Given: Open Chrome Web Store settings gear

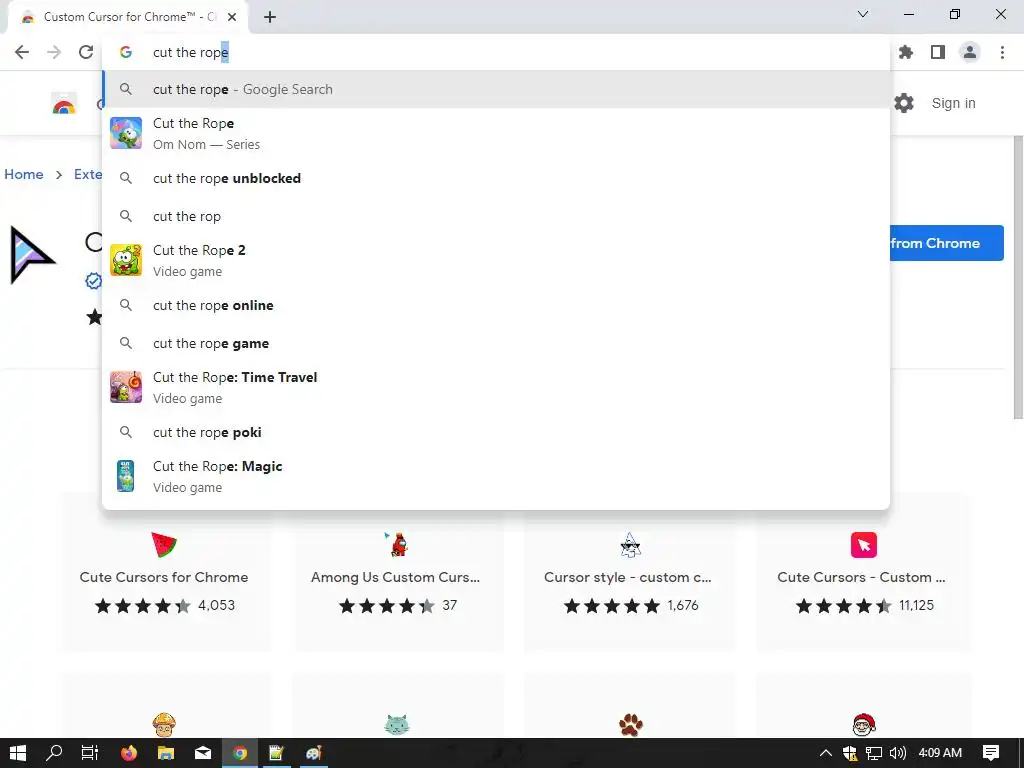Looking at the screenshot, I should [904, 103].
